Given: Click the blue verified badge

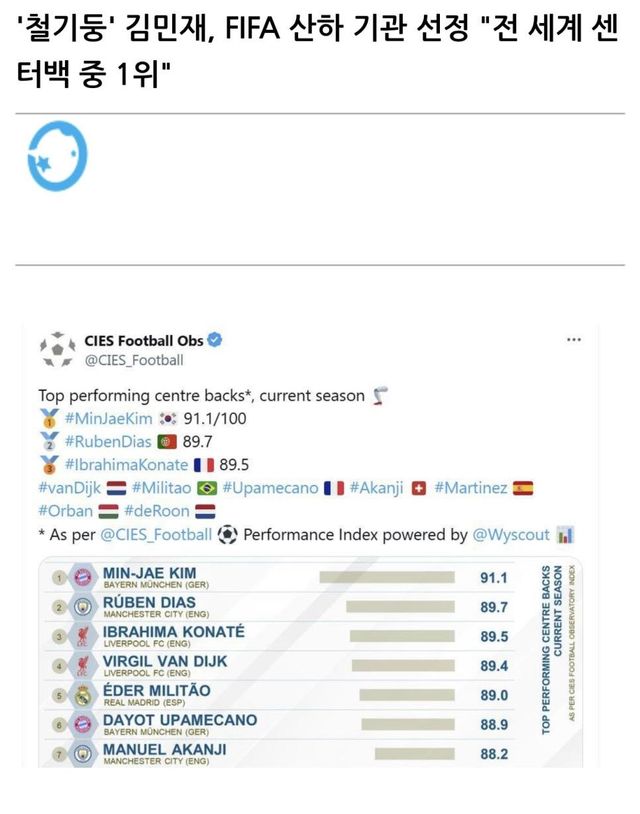Looking at the screenshot, I should click(214, 340).
